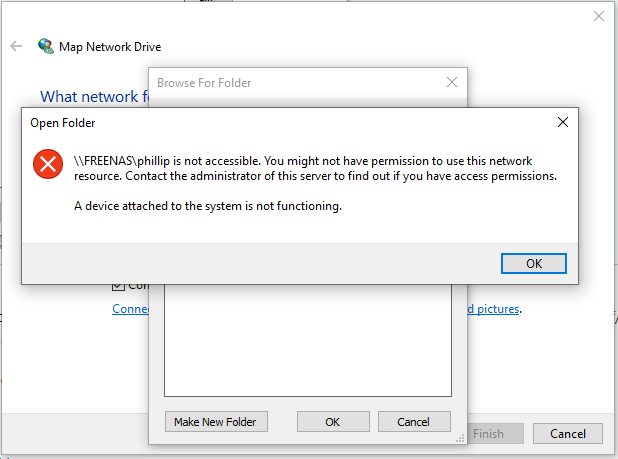Screen dimensions: 618x459
Task: Close the Map Network Drive window
Action: (x=599, y=16)
